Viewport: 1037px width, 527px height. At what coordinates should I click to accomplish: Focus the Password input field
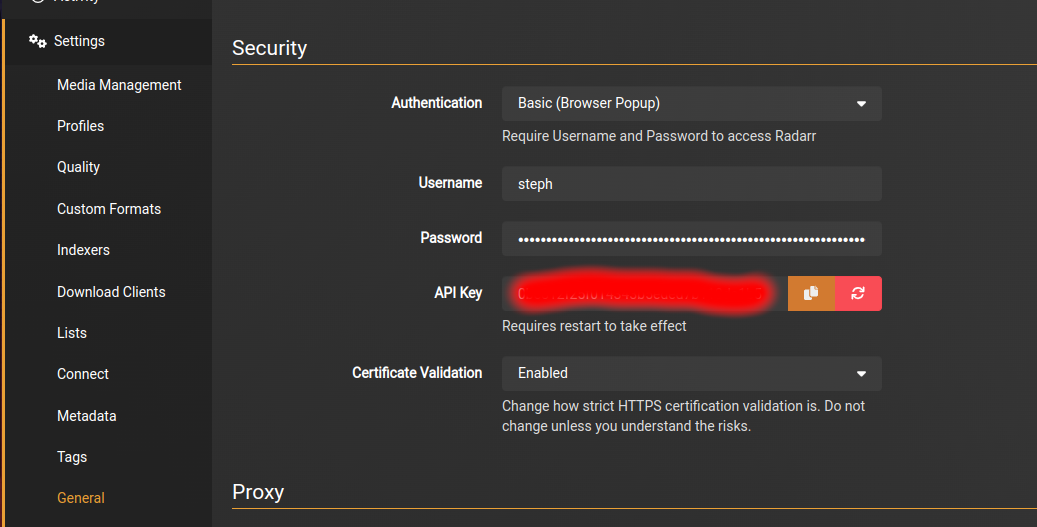tap(692, 239)
